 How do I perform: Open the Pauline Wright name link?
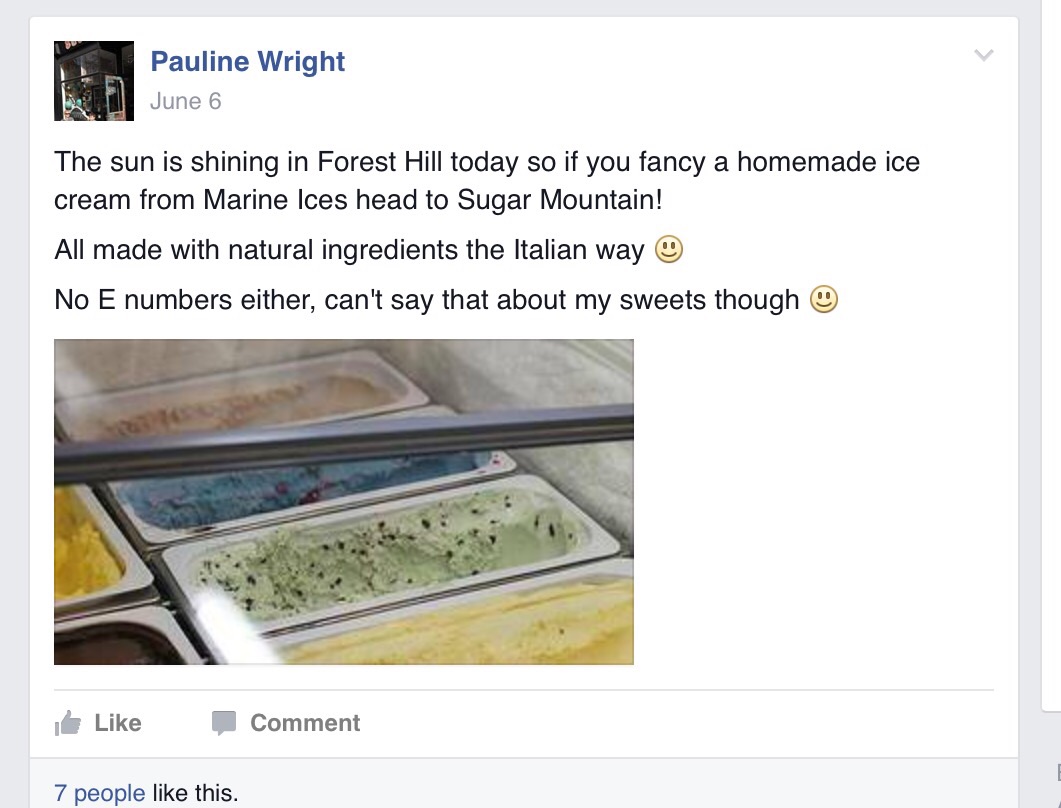247,61
